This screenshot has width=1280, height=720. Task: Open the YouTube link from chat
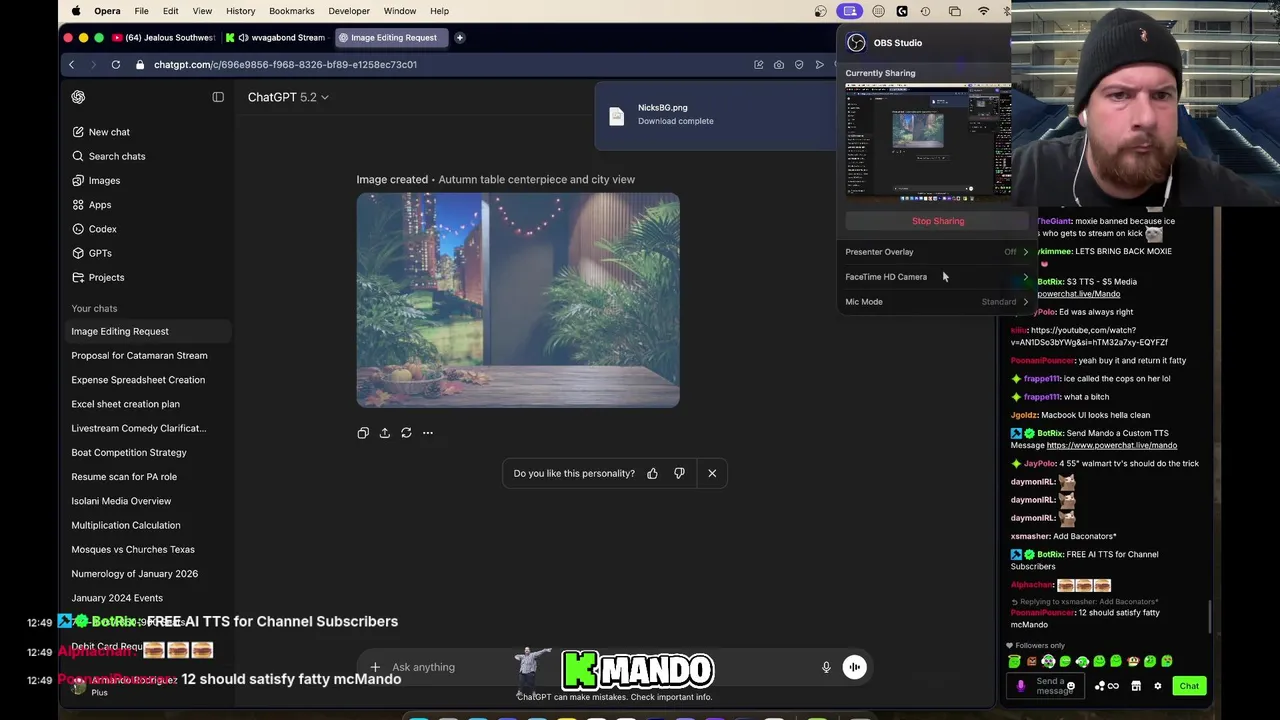pyautogui.click(x=1089, y=336)
